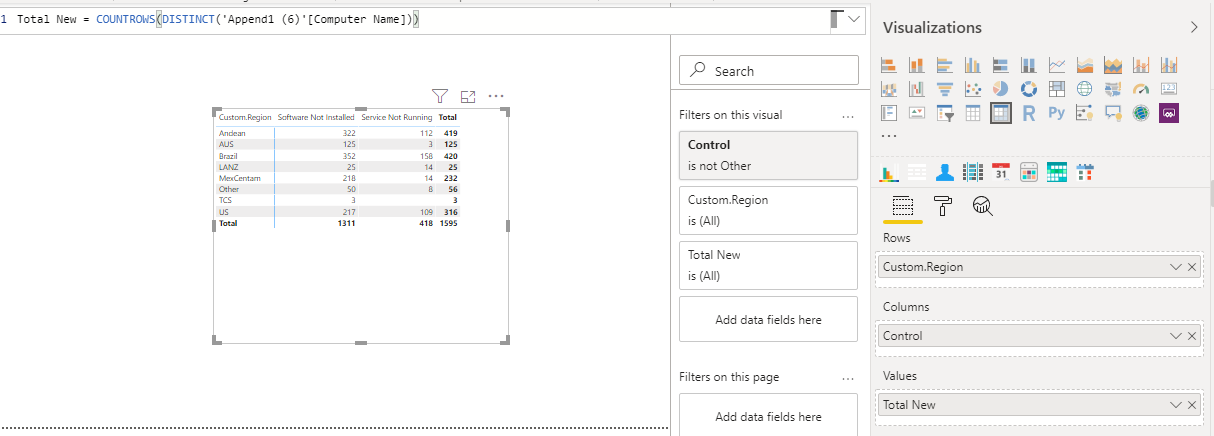Select the Key influencers visual
This screenshot has height=436, width=1214.
(1085, 113)
